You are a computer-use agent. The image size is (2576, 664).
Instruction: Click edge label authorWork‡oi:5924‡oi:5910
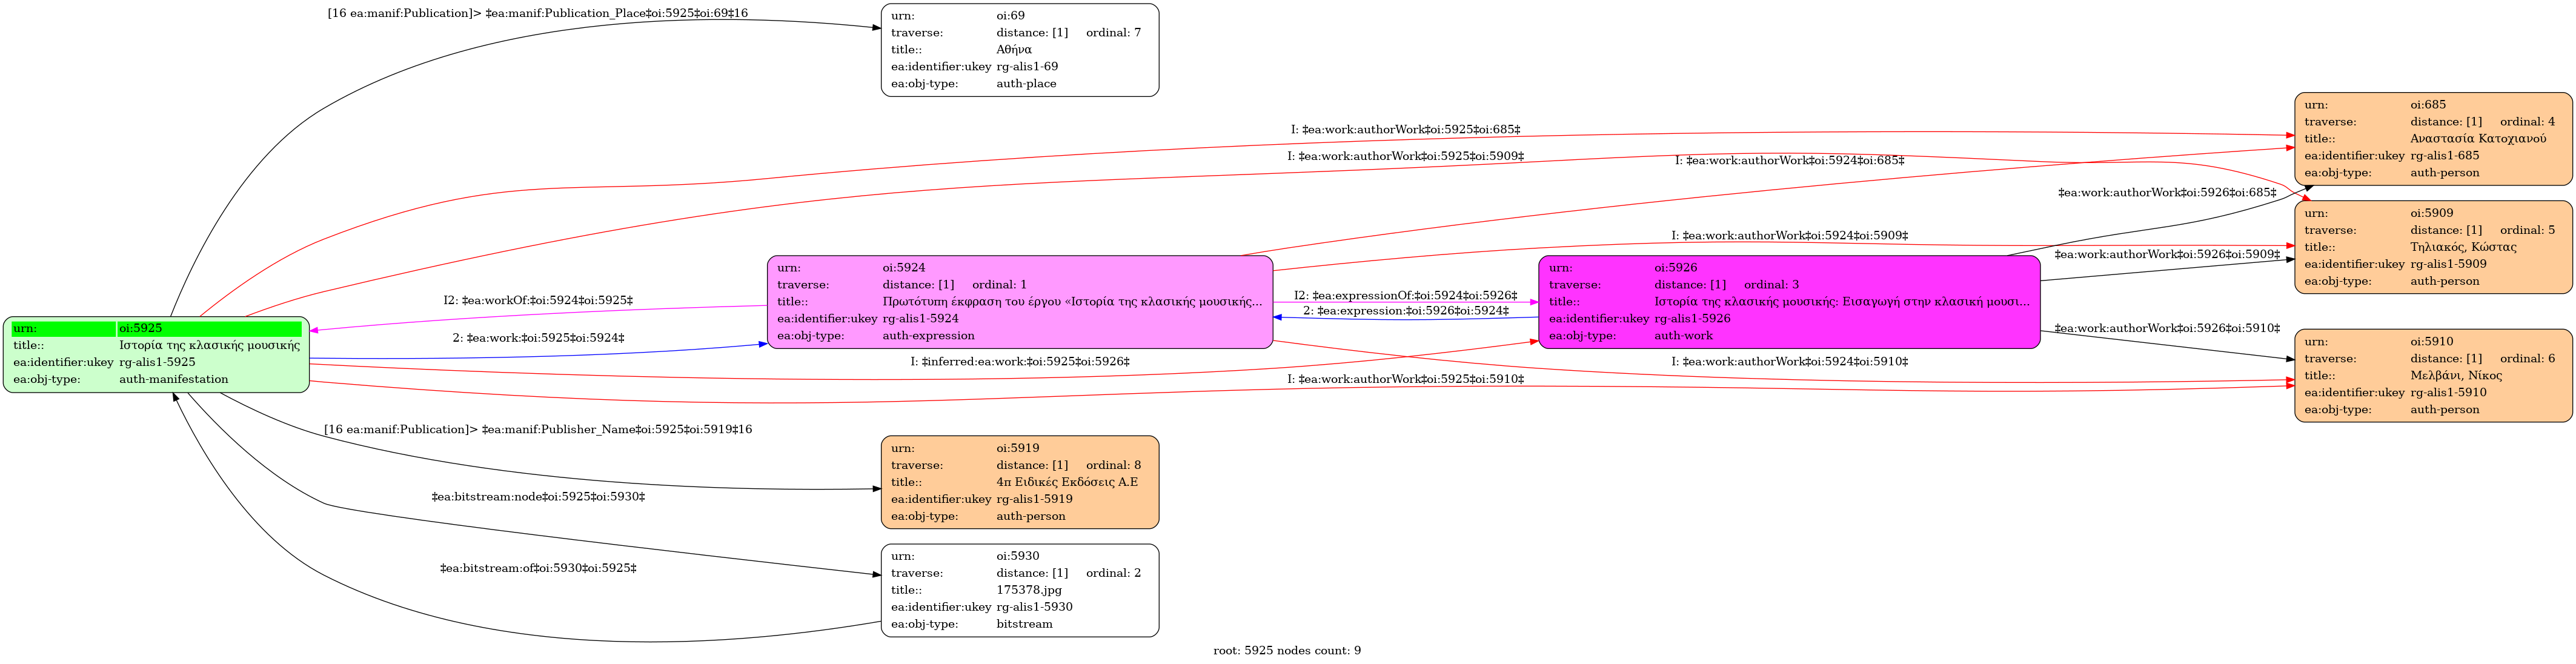[x=1789, y=362]
